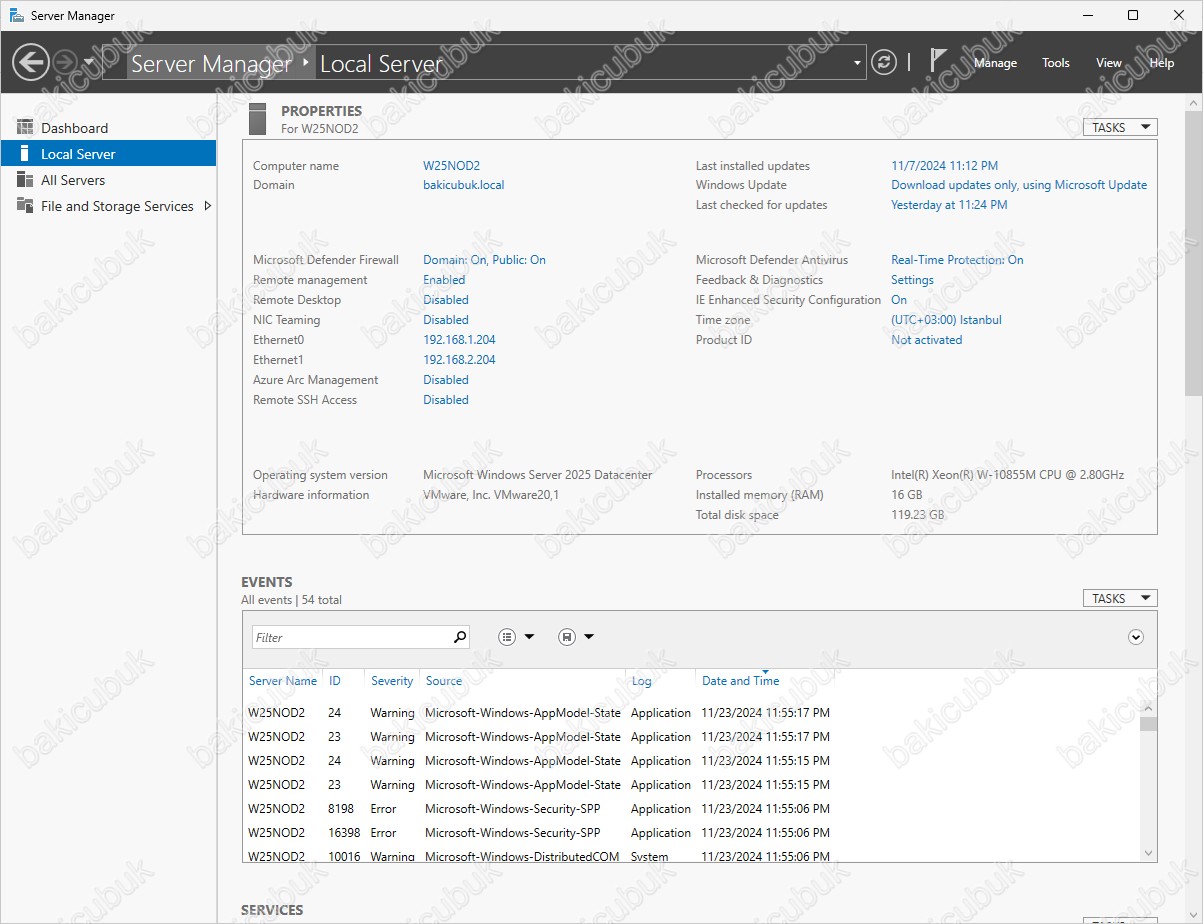
Task: Change time zone via (UTC+03:00) Istanbul
Action: 946,320
